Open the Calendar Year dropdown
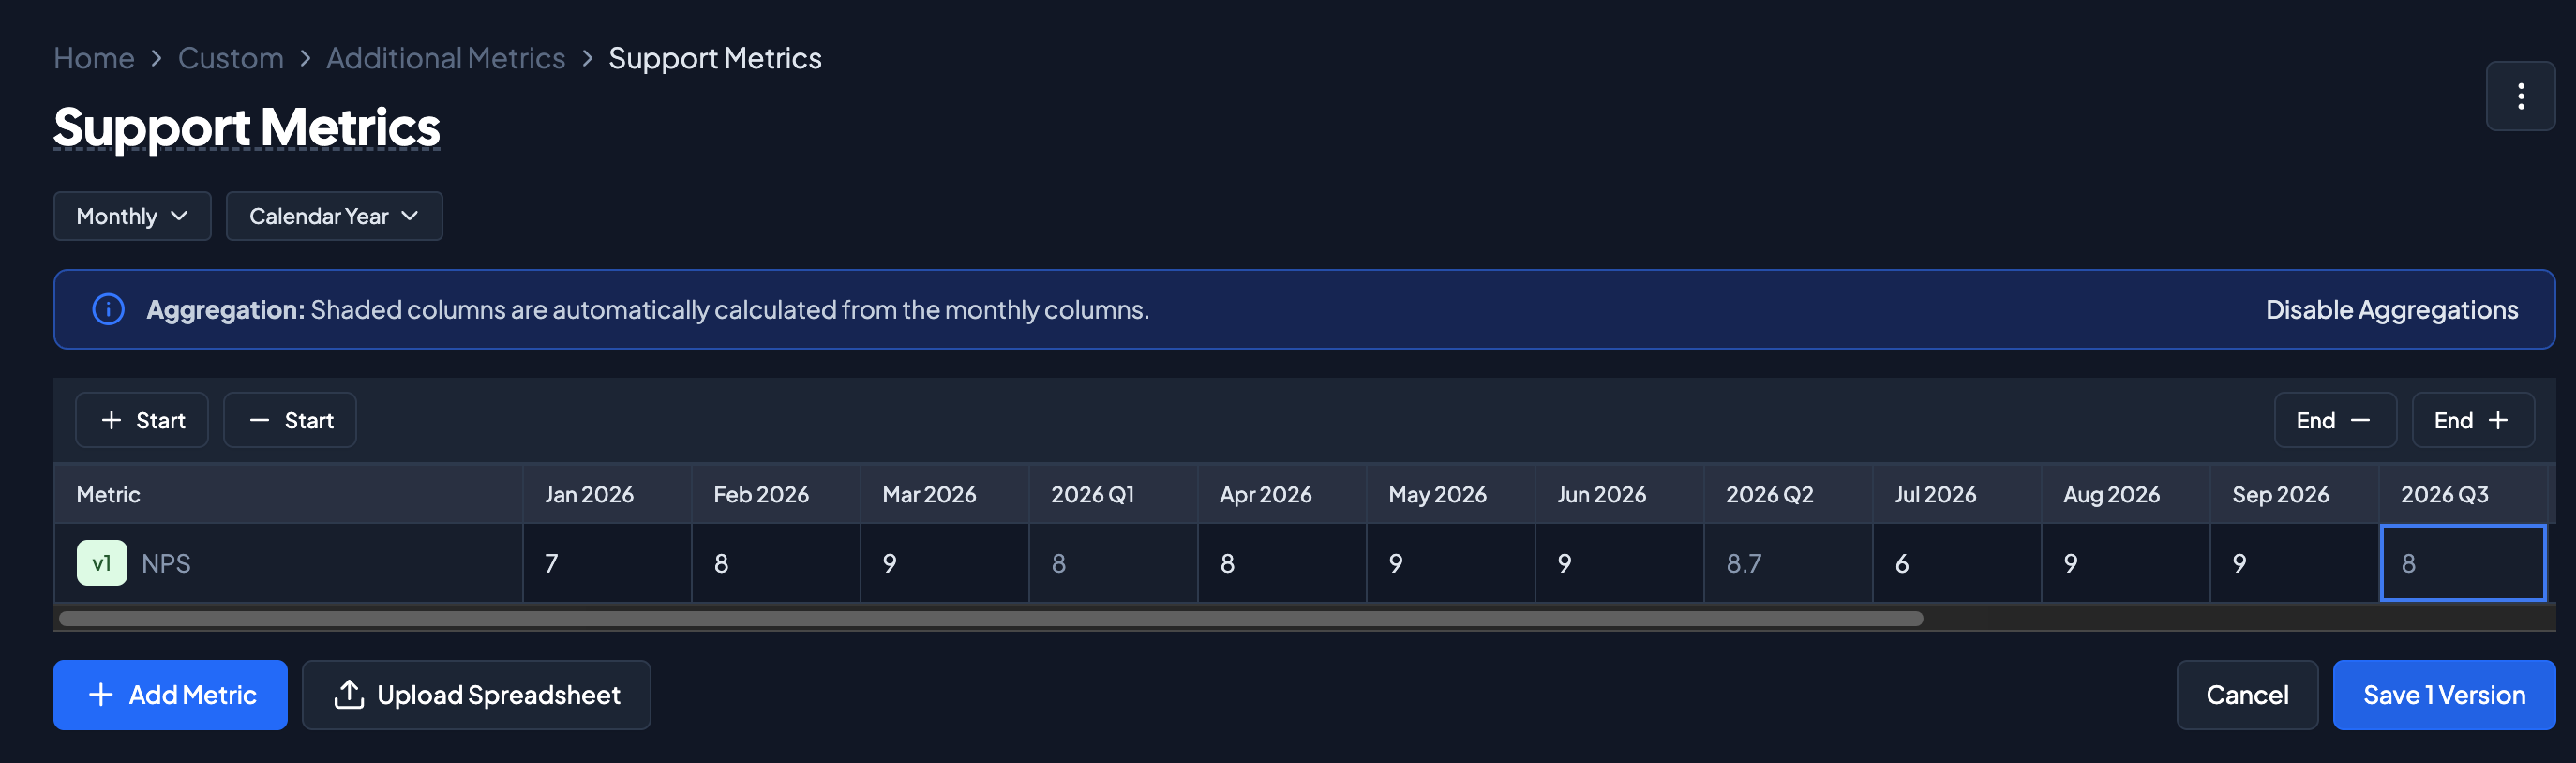The height and width of the screenshot is (763, 2576). [334, 216]
